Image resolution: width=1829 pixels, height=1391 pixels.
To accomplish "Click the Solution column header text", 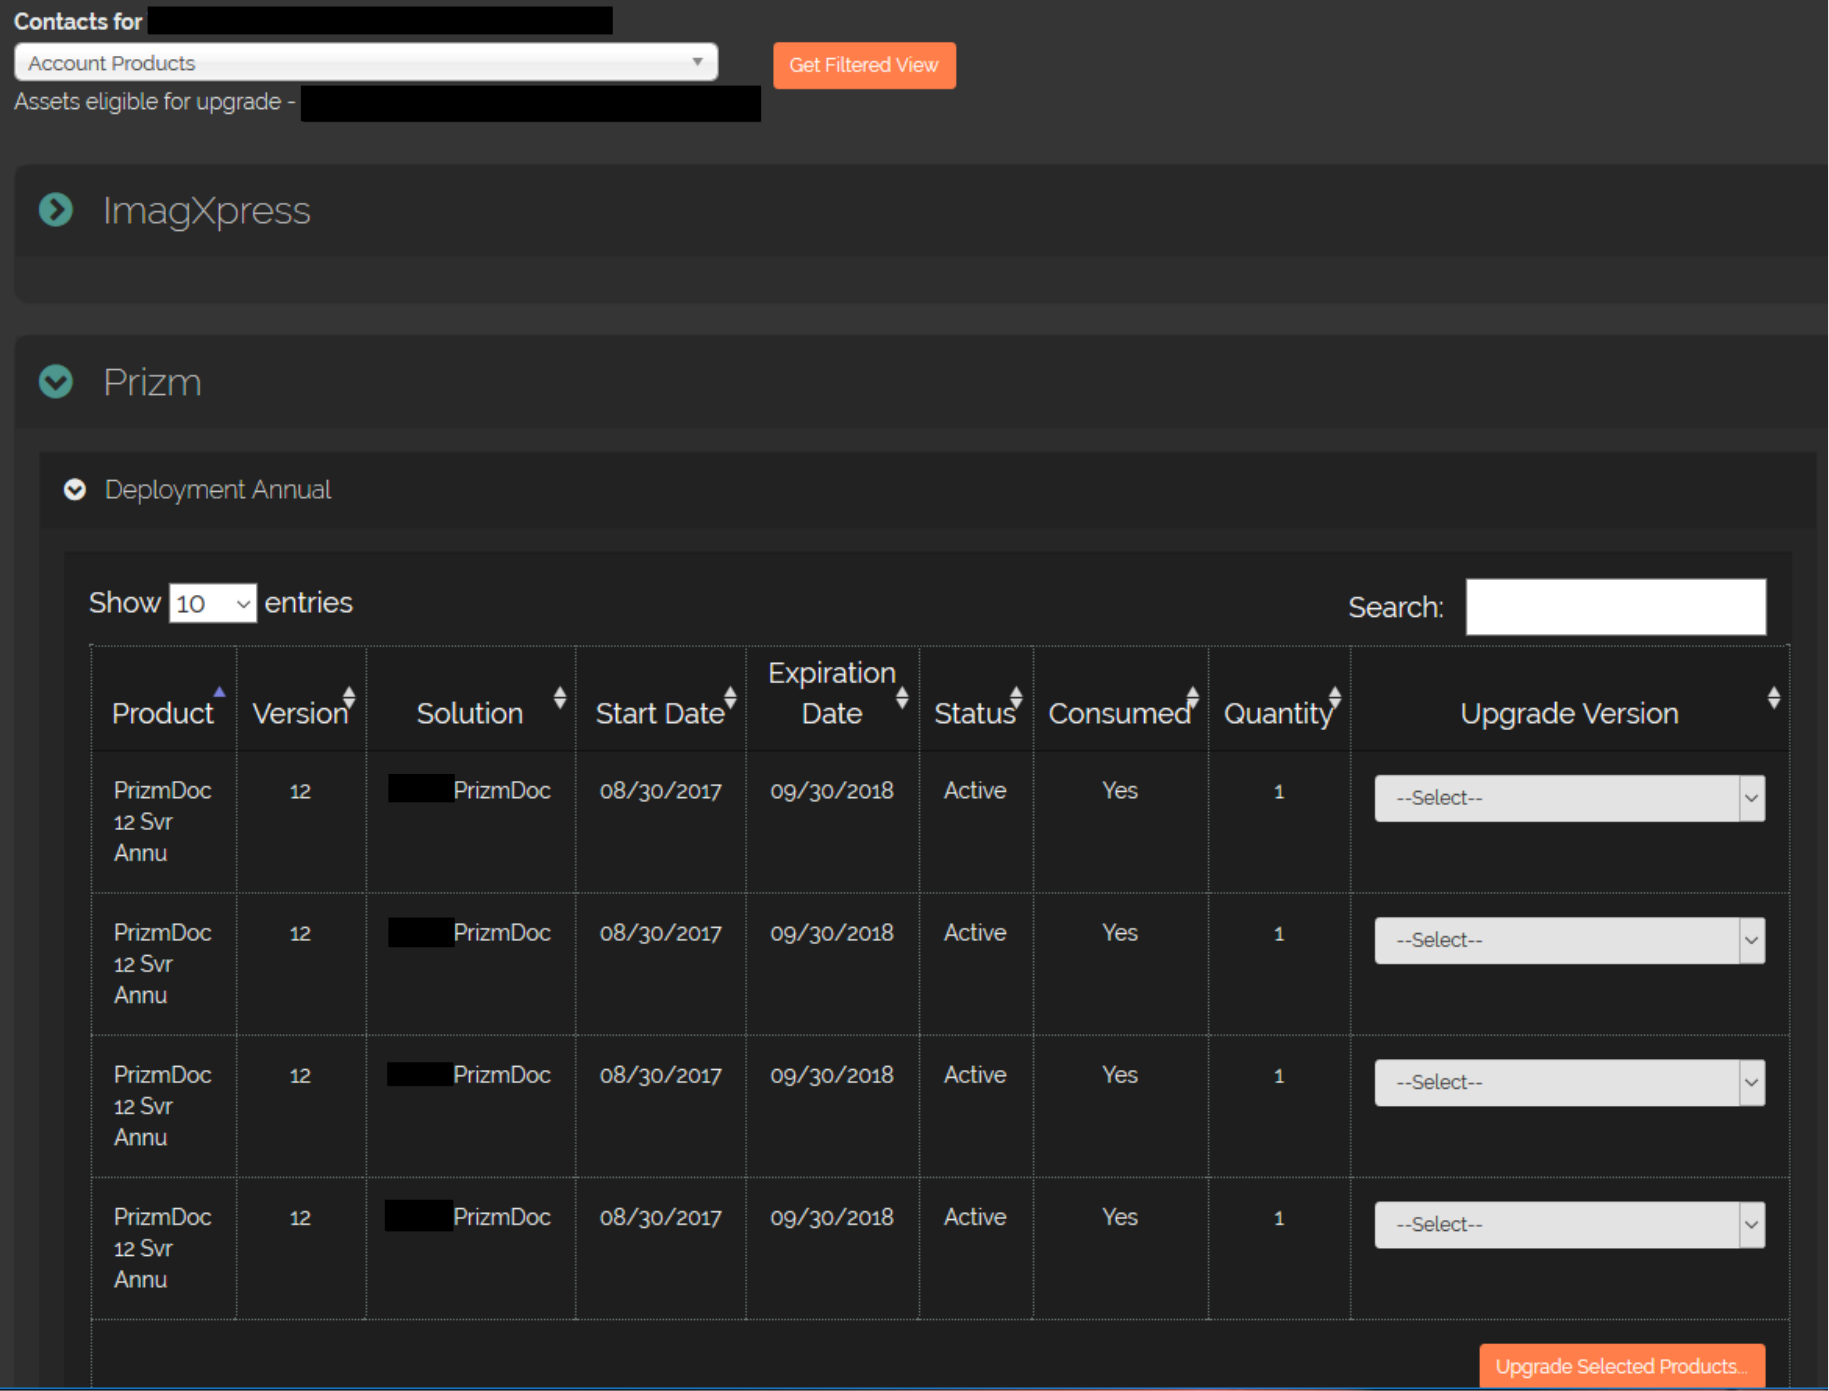I will [x=470, y=713].
